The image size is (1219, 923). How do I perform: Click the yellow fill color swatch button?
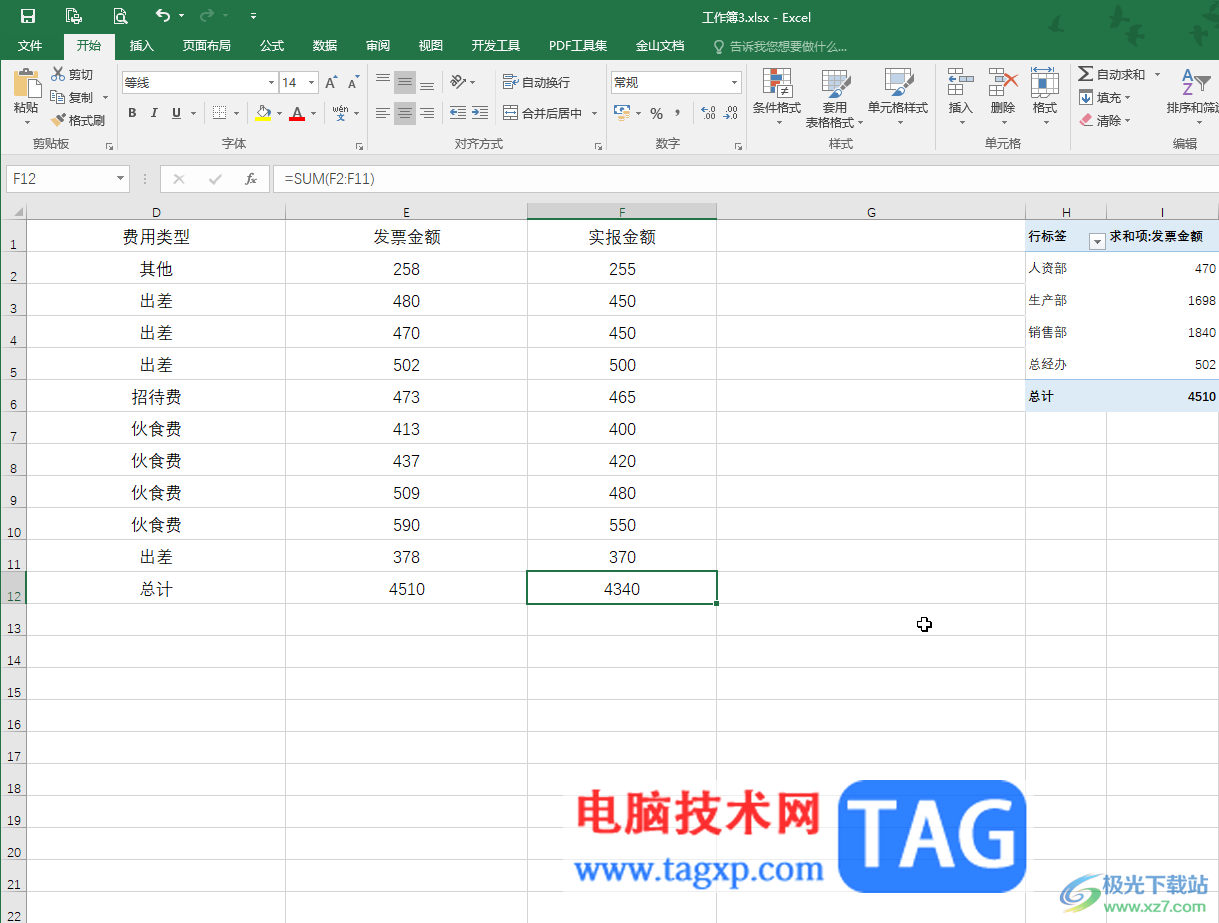pos(263,113)
